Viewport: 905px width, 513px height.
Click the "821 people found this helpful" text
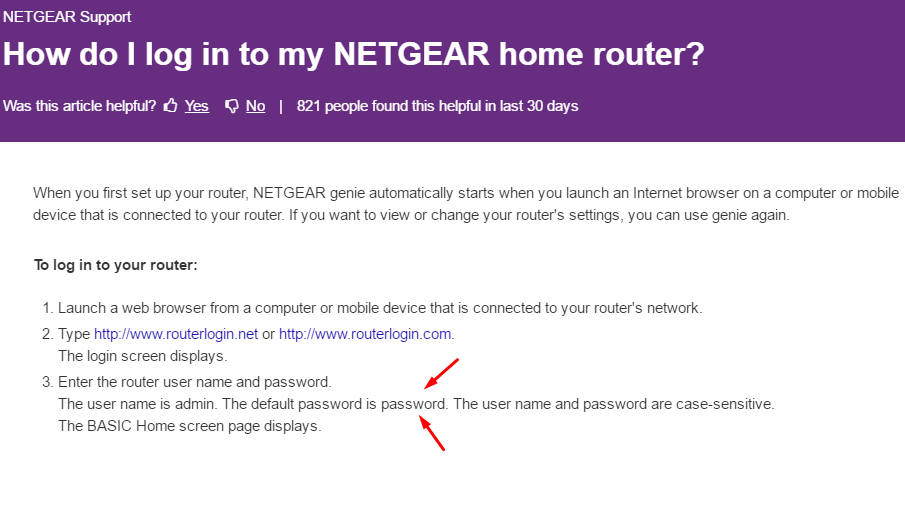(437, 106)
